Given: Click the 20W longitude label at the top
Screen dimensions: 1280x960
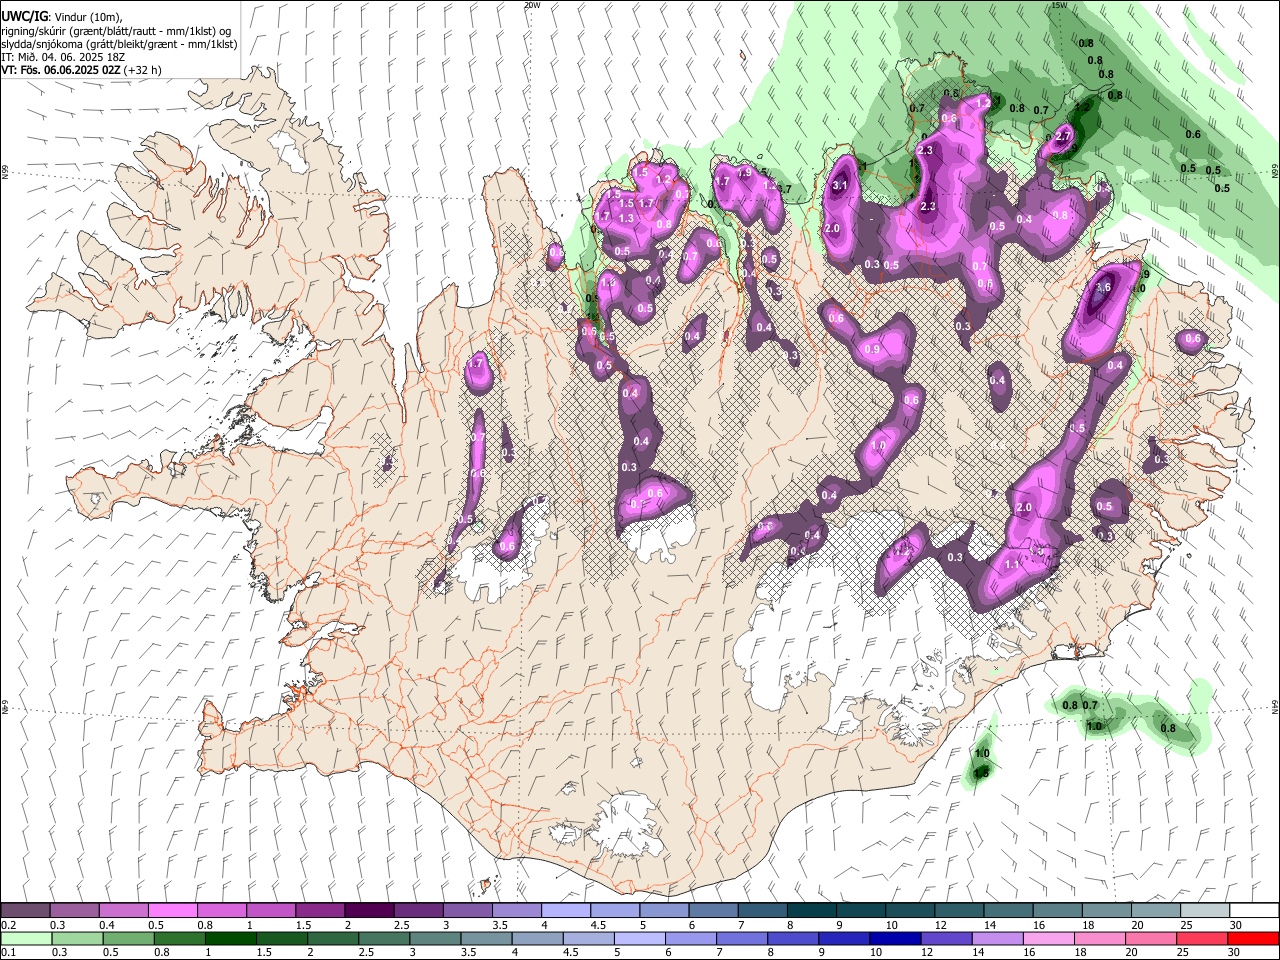Looking at the screenshot, I should [532, 5].
